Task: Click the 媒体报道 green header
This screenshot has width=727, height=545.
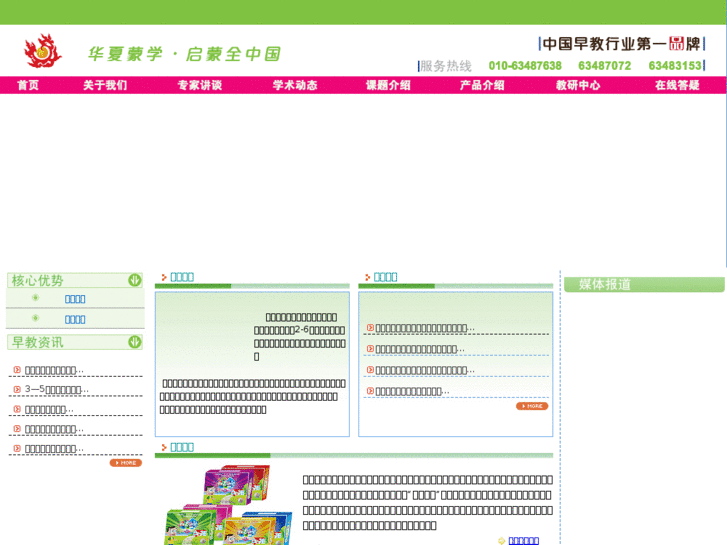Action: 644,284
